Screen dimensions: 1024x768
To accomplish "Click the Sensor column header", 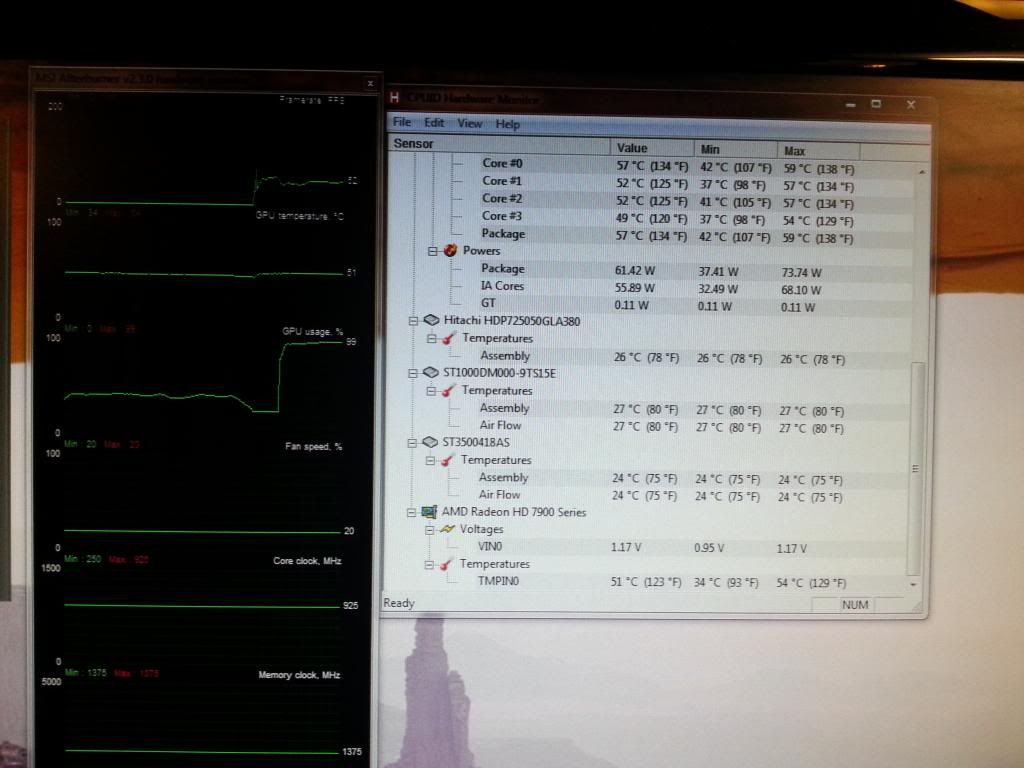I will [x=500, y=144].
